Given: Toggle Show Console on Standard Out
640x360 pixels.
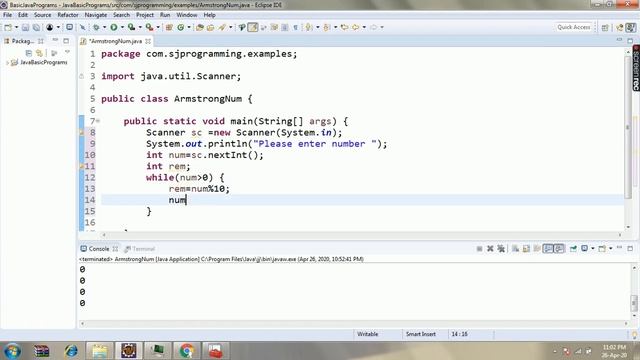Looking at the screenshot, I should (548, 249).
